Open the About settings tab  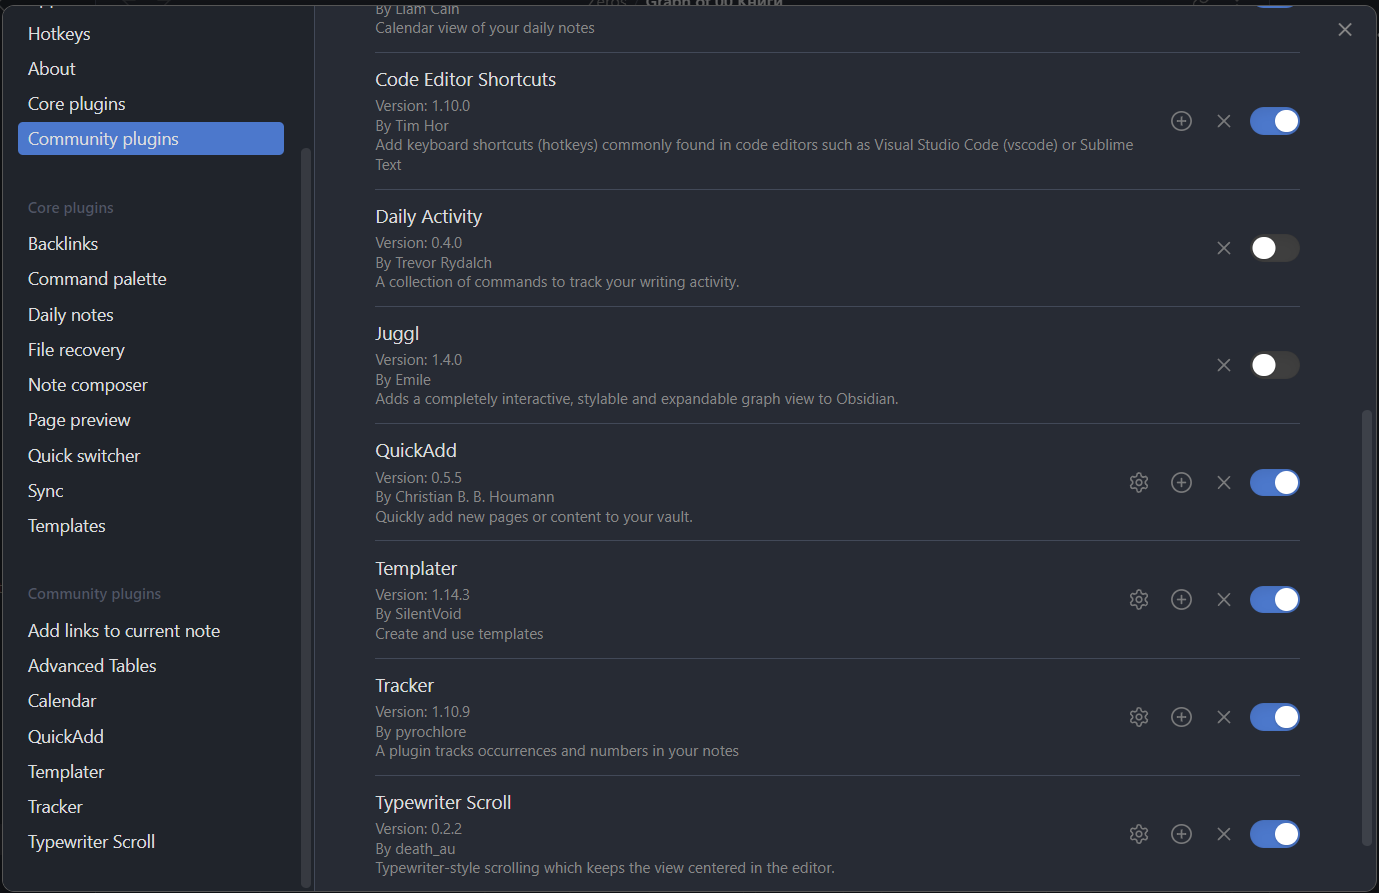(151, 69)
